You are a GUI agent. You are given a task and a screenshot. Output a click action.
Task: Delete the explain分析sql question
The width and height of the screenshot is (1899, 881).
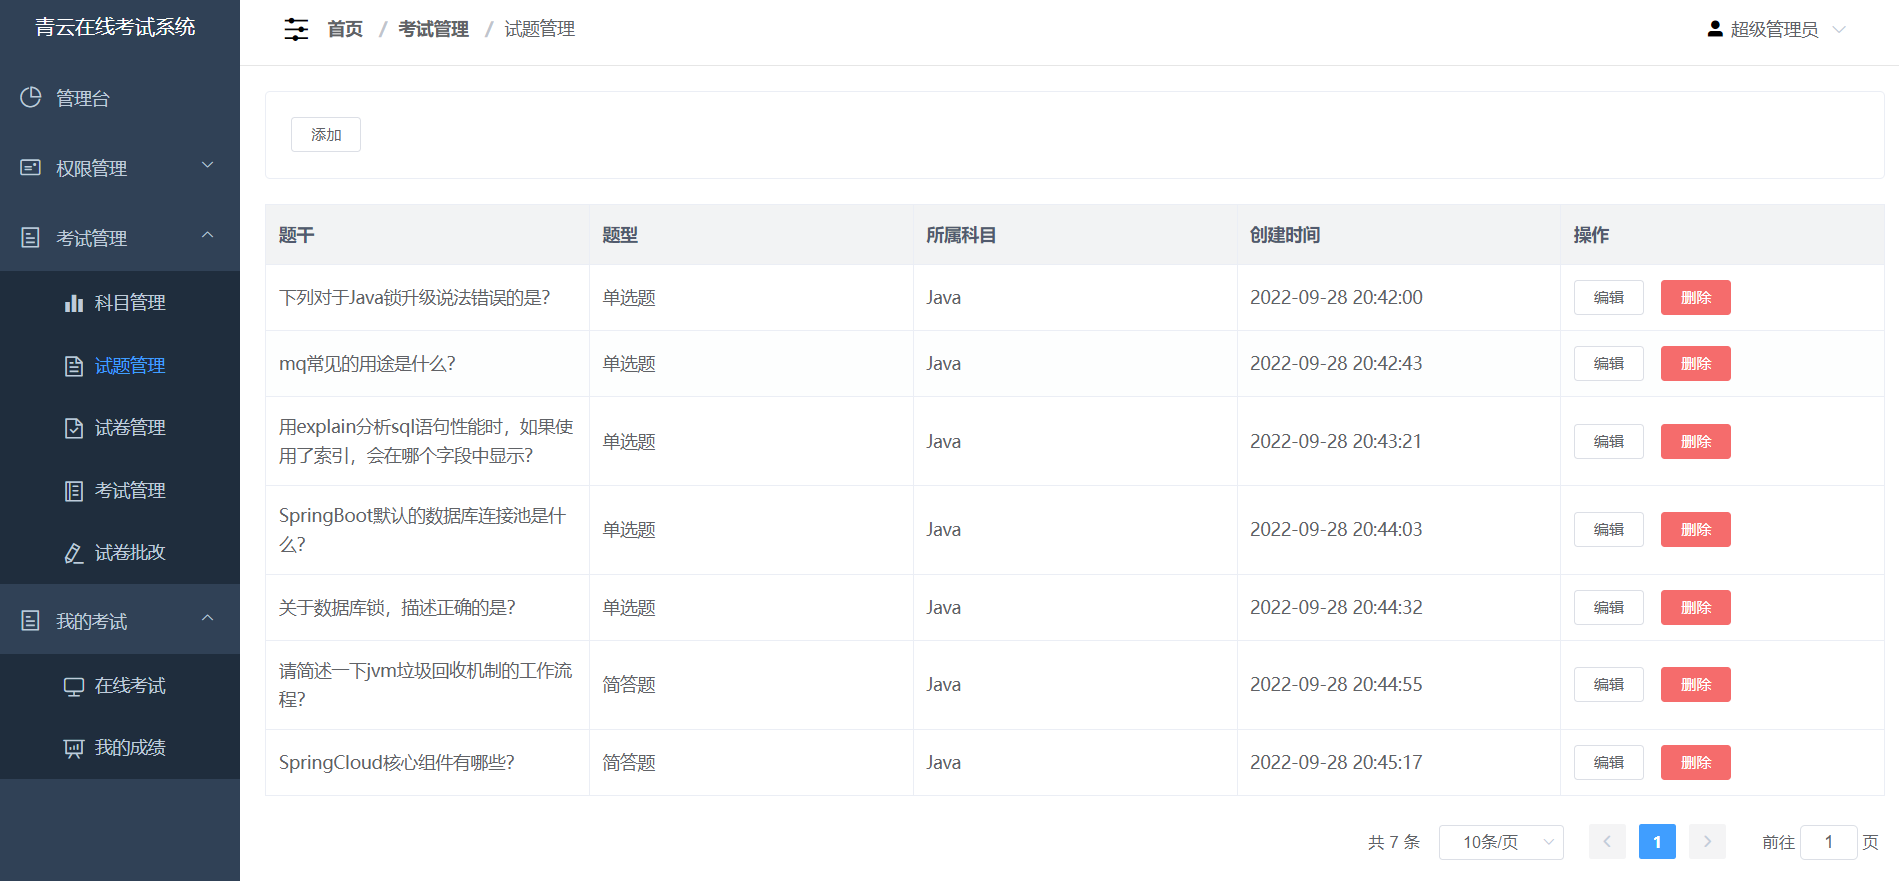click(x=1695, y=441)
